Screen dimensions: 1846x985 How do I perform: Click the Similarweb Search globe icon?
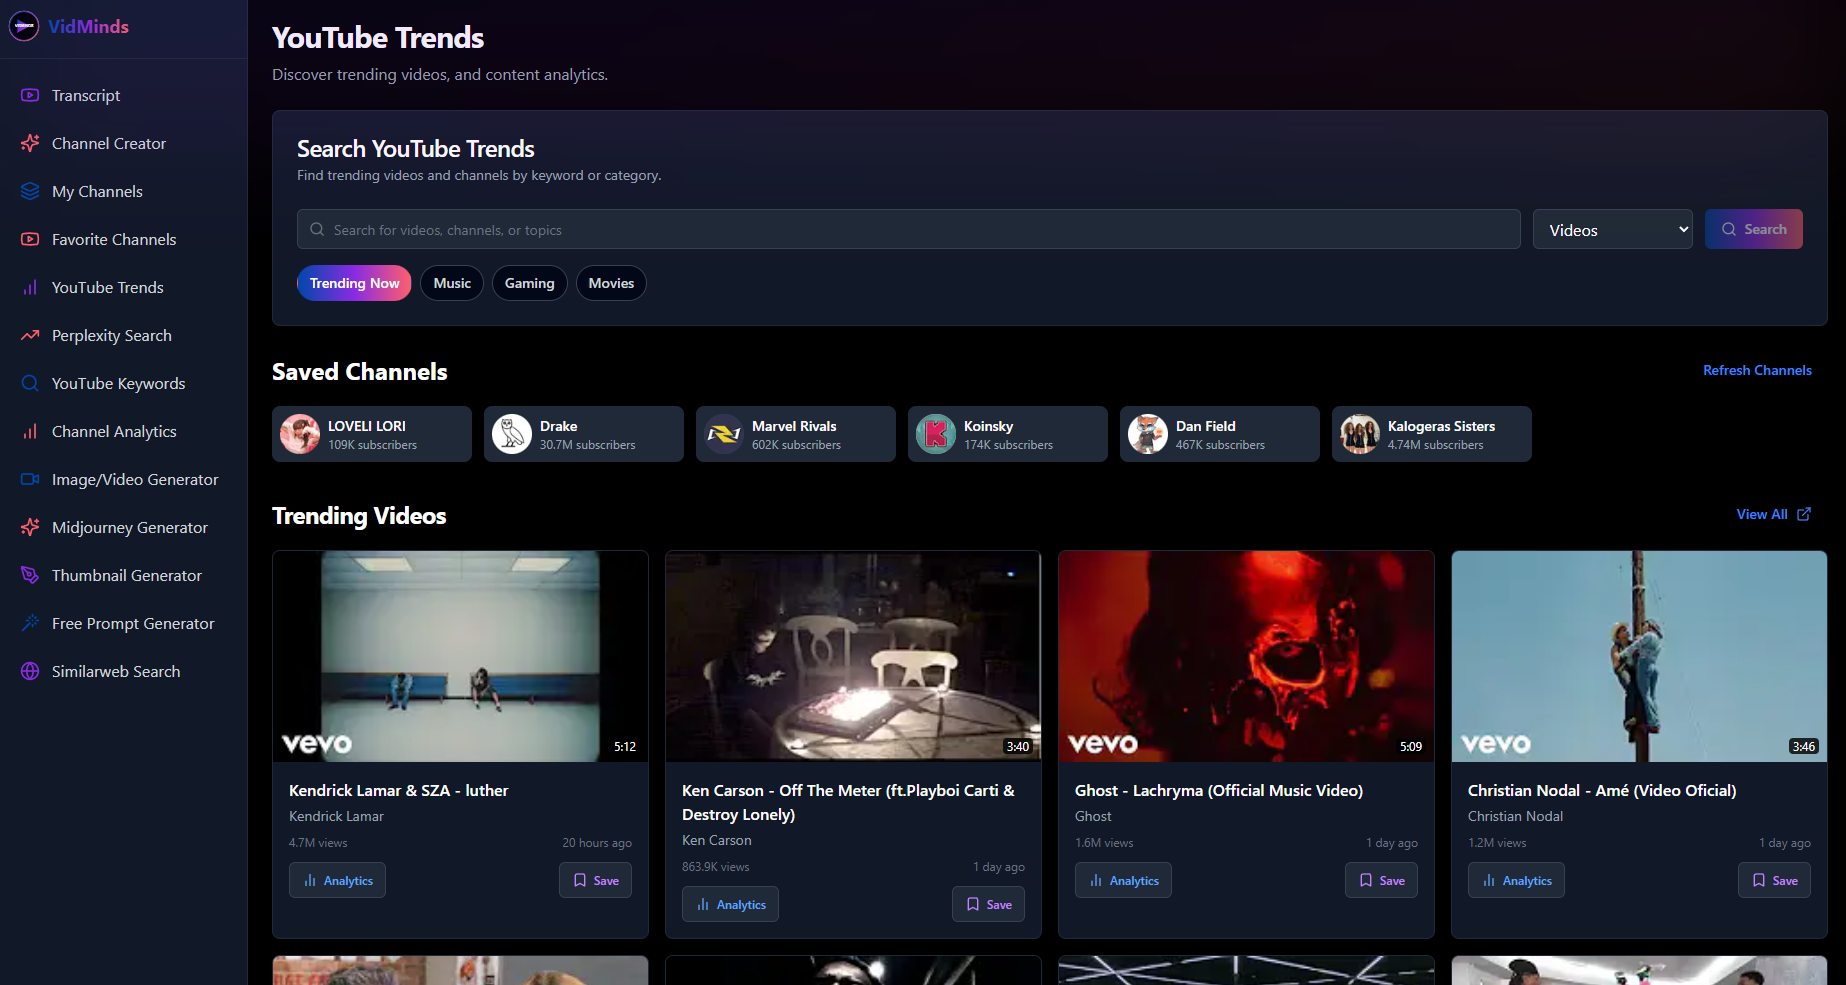click(30, 671)
